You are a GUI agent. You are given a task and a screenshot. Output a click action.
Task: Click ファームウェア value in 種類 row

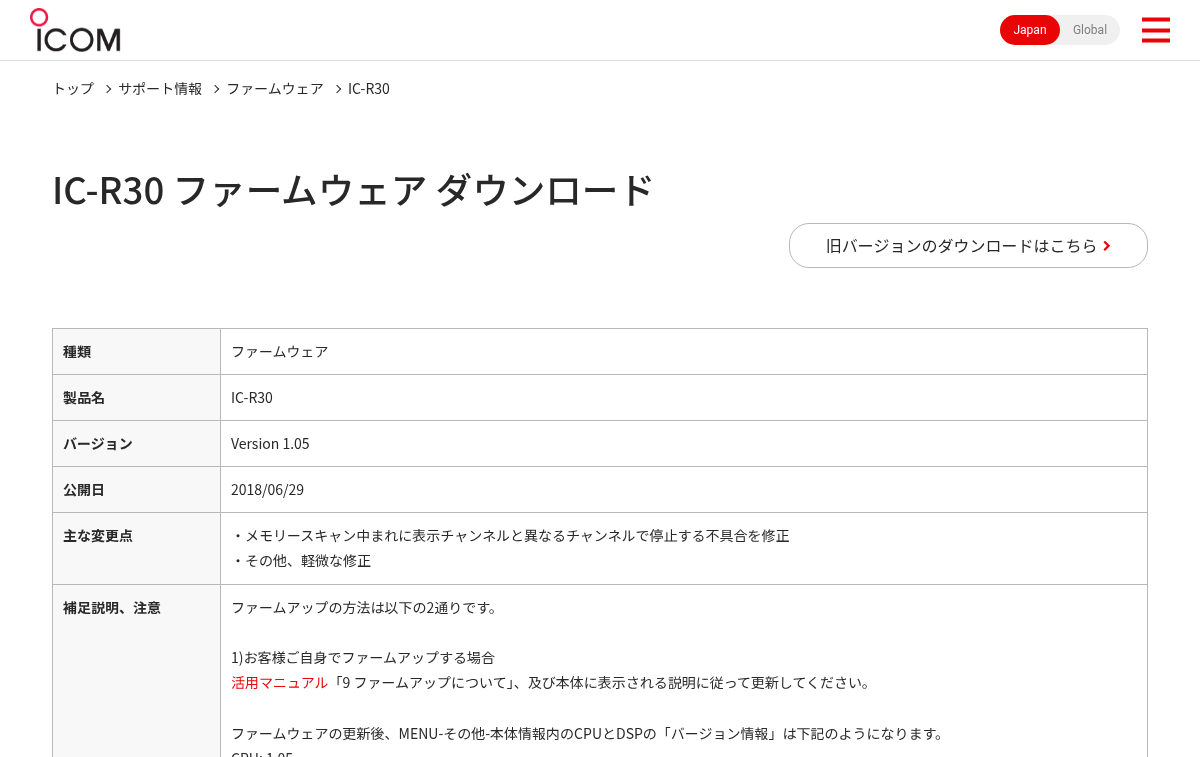tap(279, 351)
